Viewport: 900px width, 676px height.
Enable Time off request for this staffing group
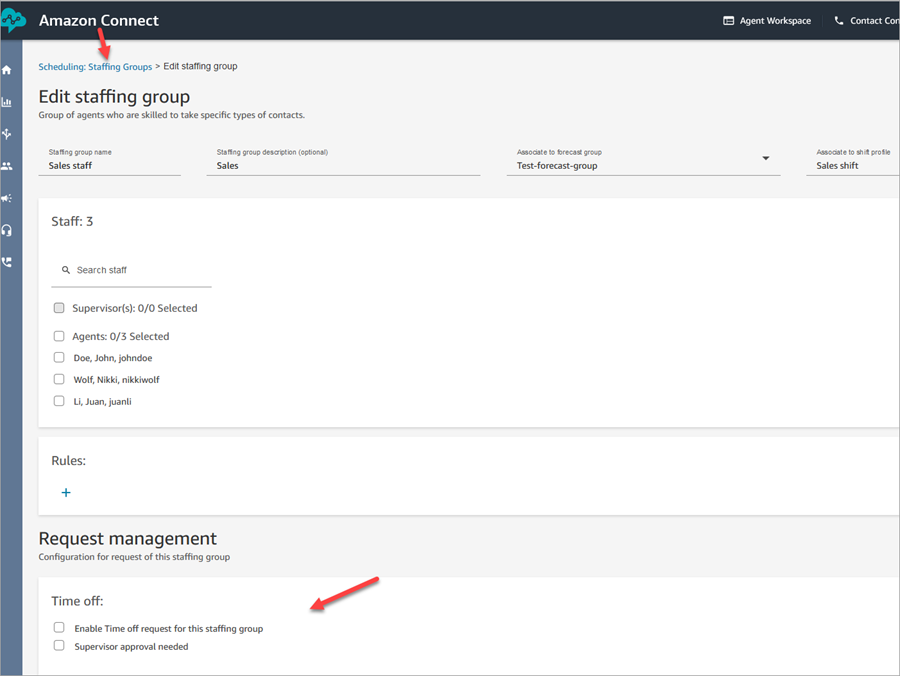(x=59, y=628)
